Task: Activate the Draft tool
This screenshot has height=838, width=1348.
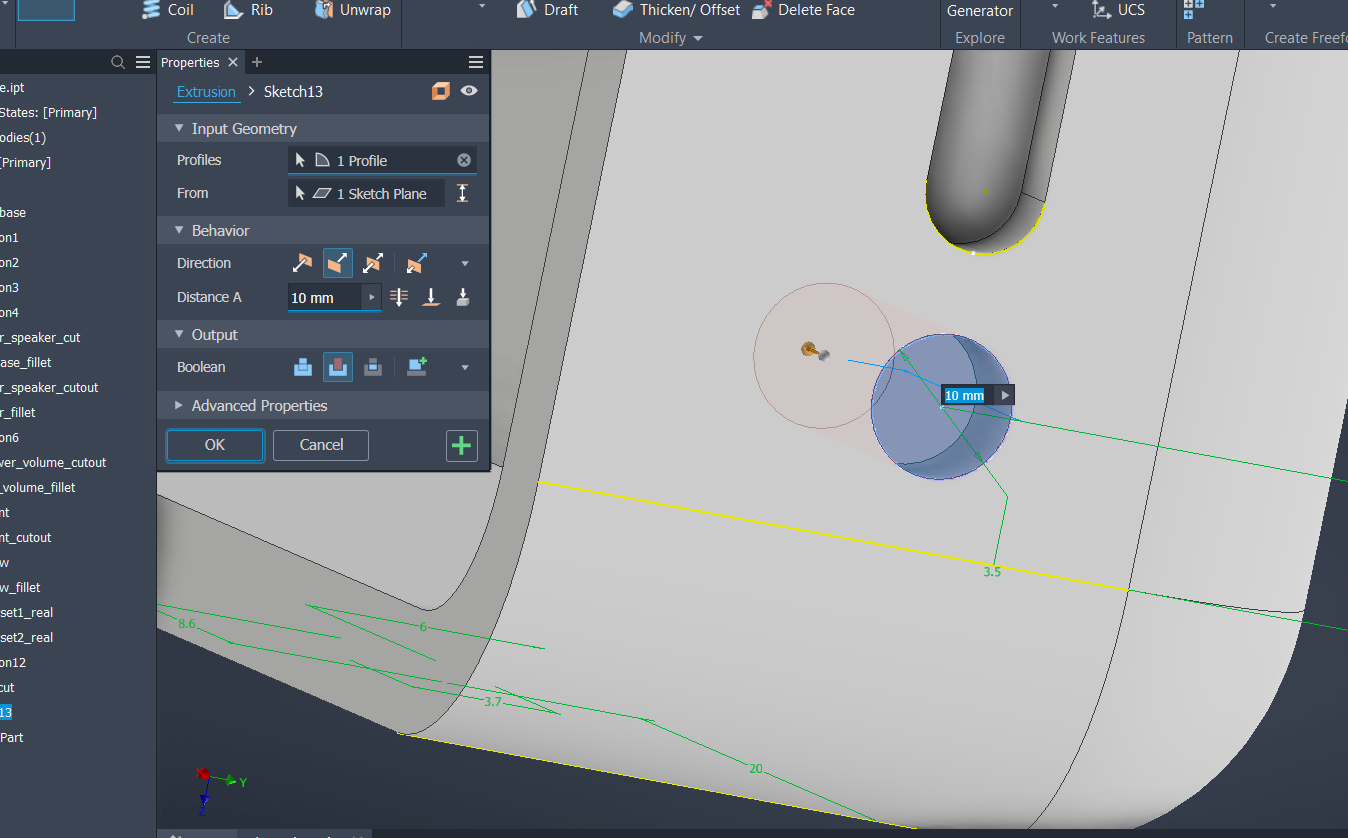Action: (547, 10)
